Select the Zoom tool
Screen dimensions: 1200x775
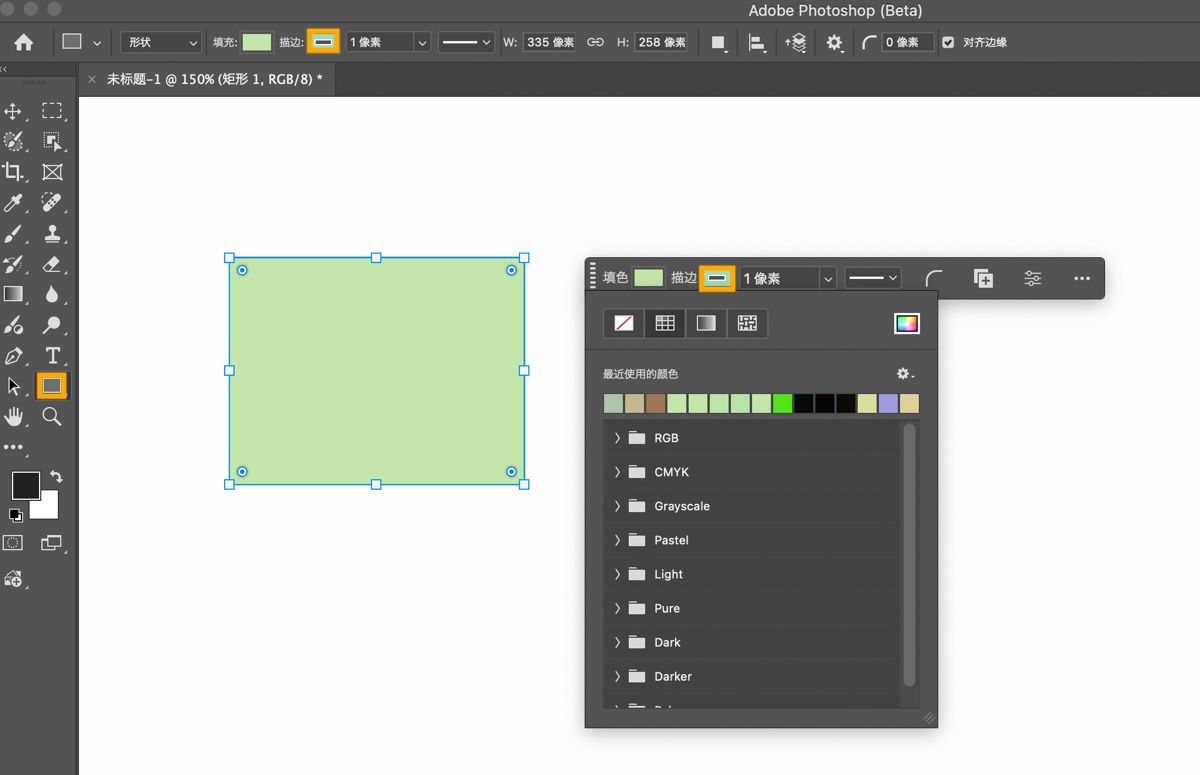[52, 417]
